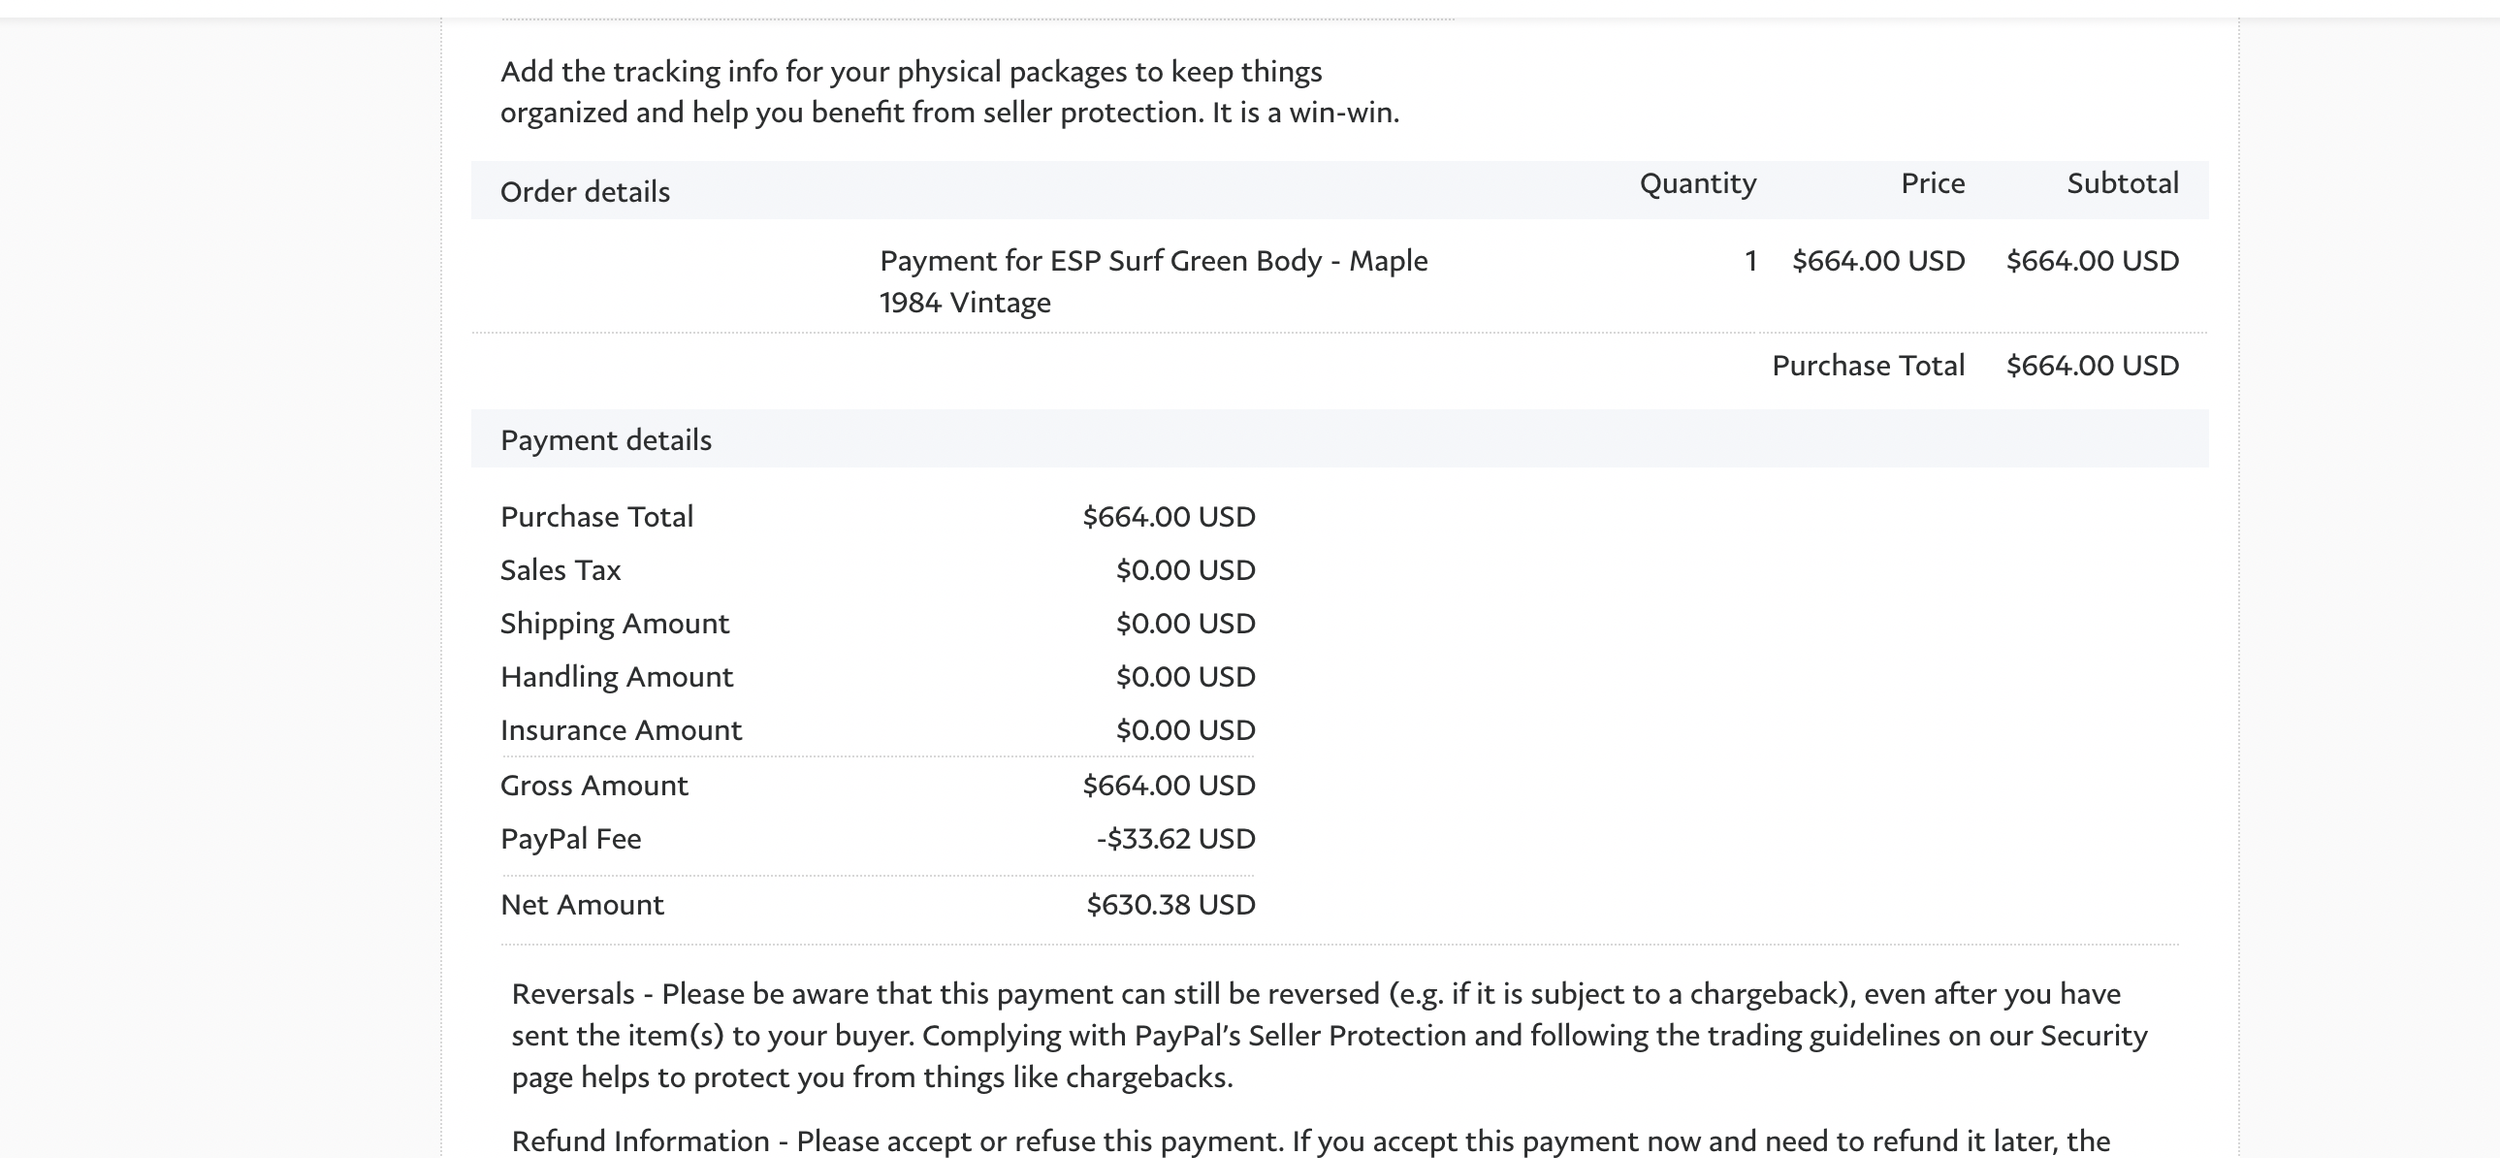This screenshot has height=1158, width=2500.
Task: Click the Shipping Amount label
Action: coord(615,623)
